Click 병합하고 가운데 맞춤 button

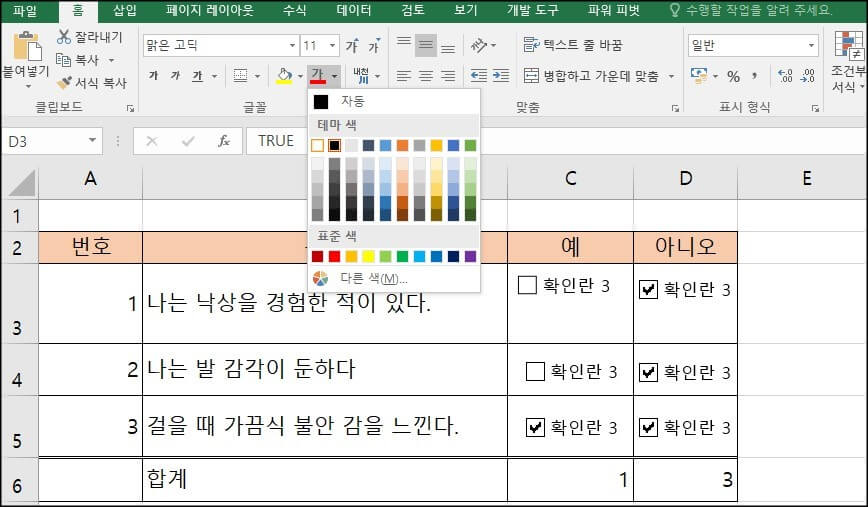click(592, 76)
